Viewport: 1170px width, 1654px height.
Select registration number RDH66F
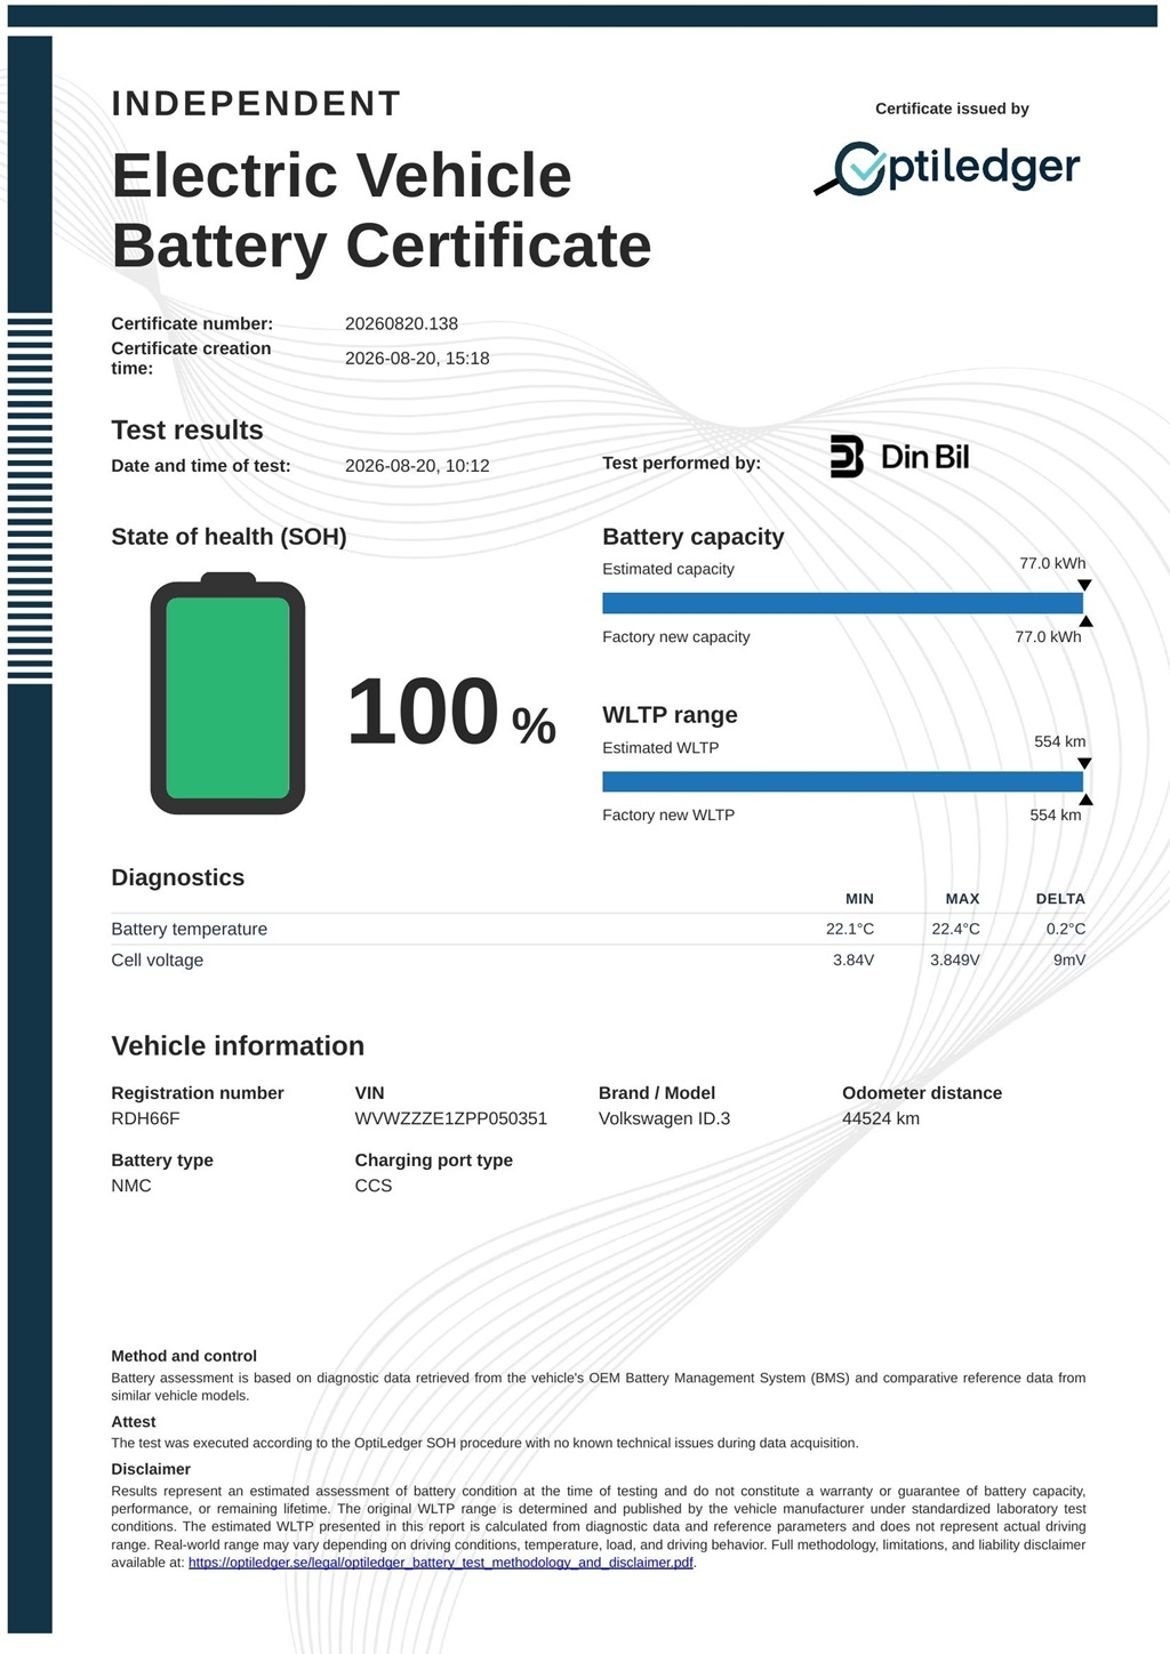[x=145, y=1119]
